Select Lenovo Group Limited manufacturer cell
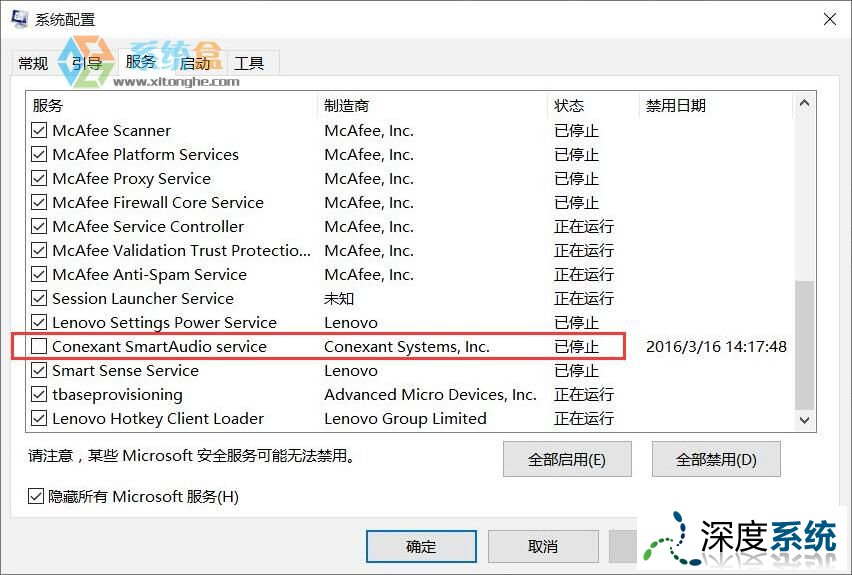This screenshot has height=575, width=852. click(x=405, y=418)
